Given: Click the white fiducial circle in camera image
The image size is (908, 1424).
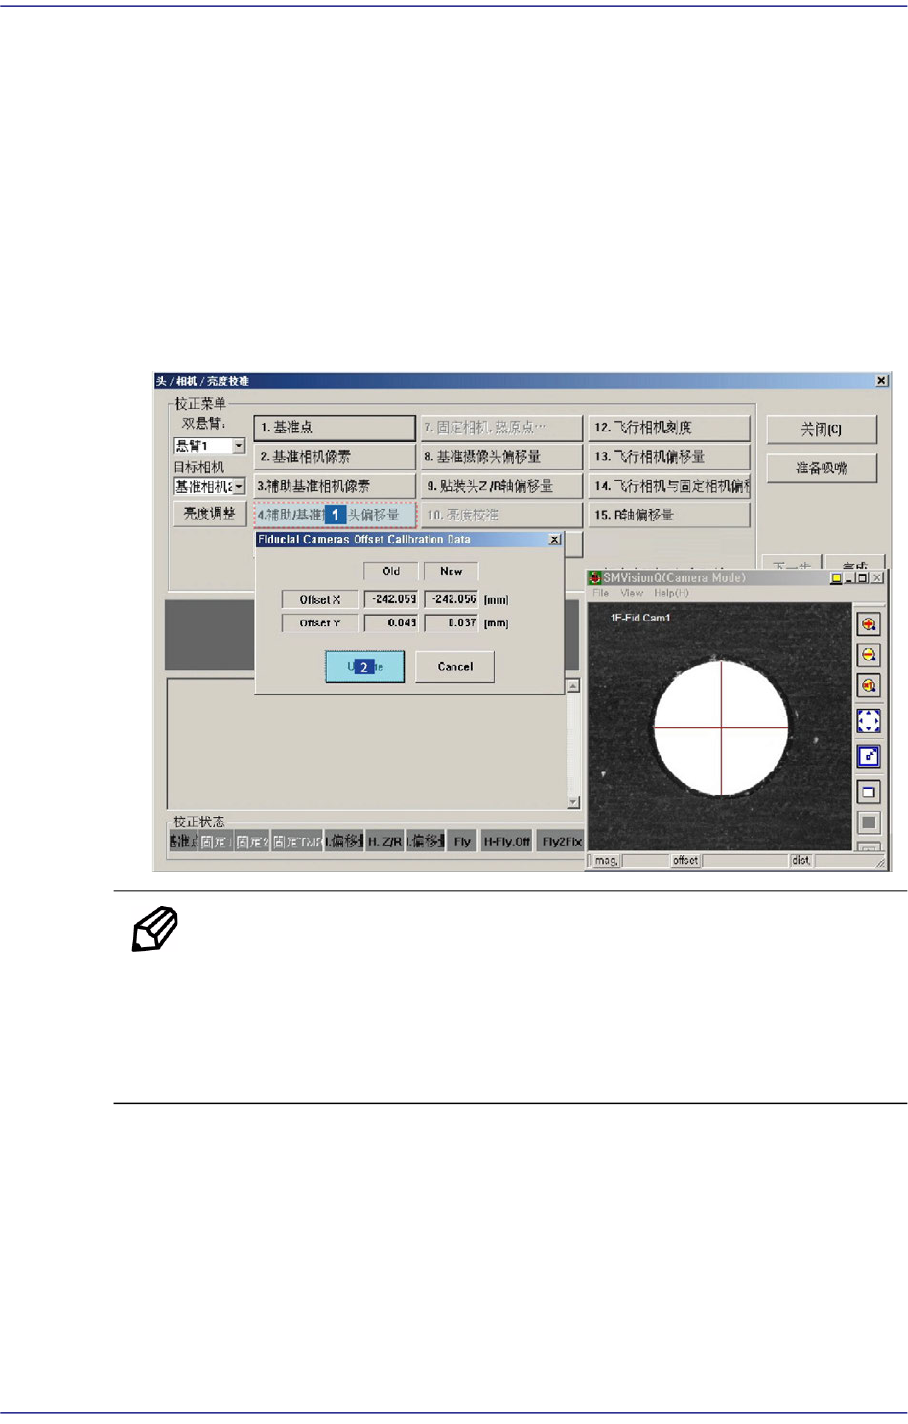Looking at the screenshot, I should click(721, 728).
